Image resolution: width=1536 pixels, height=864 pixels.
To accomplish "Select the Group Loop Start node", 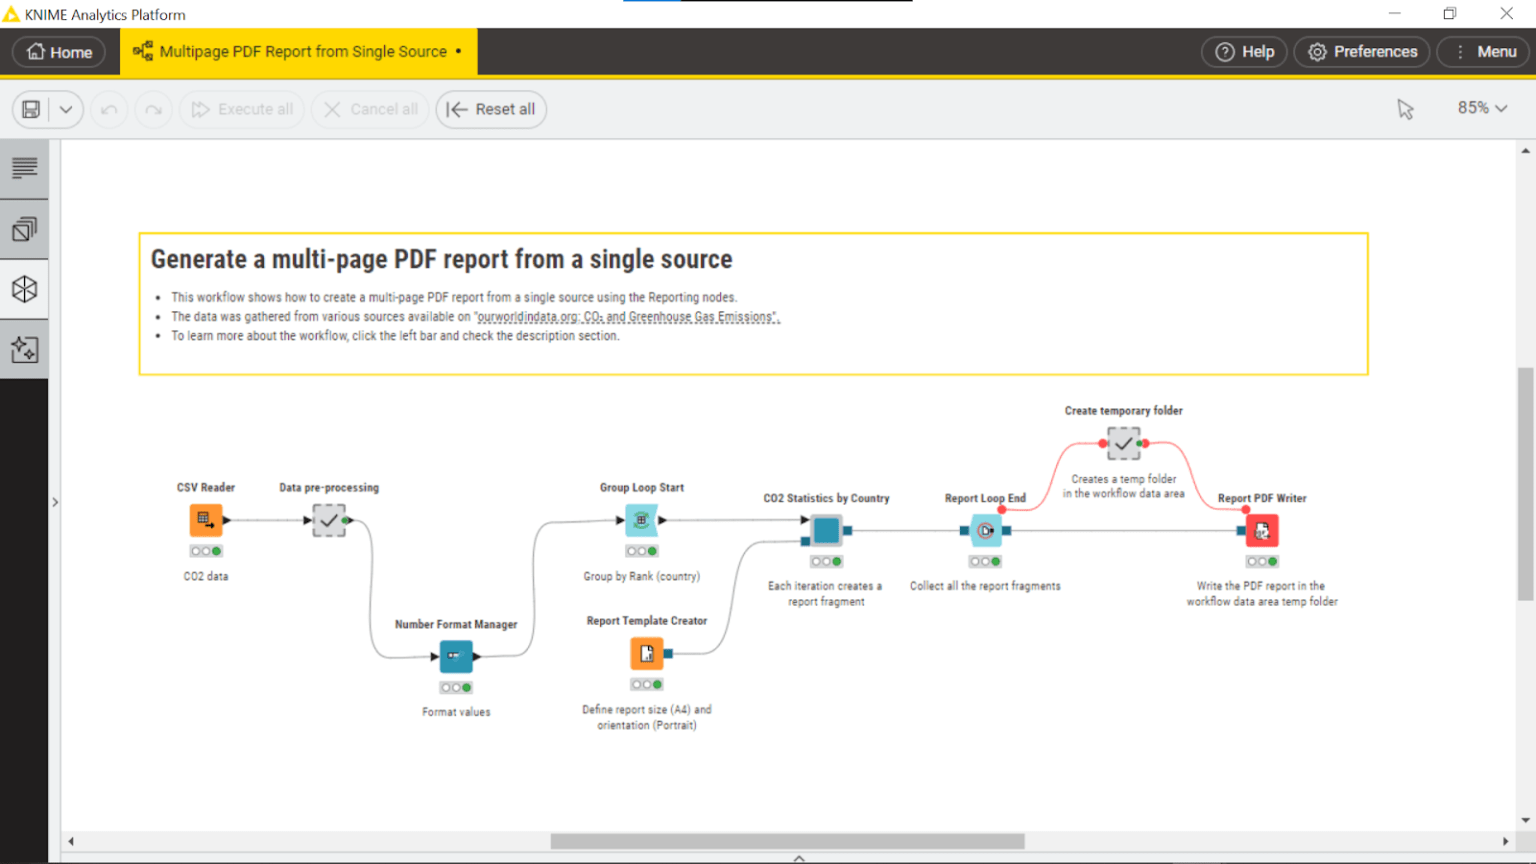I will pos(642,520).
